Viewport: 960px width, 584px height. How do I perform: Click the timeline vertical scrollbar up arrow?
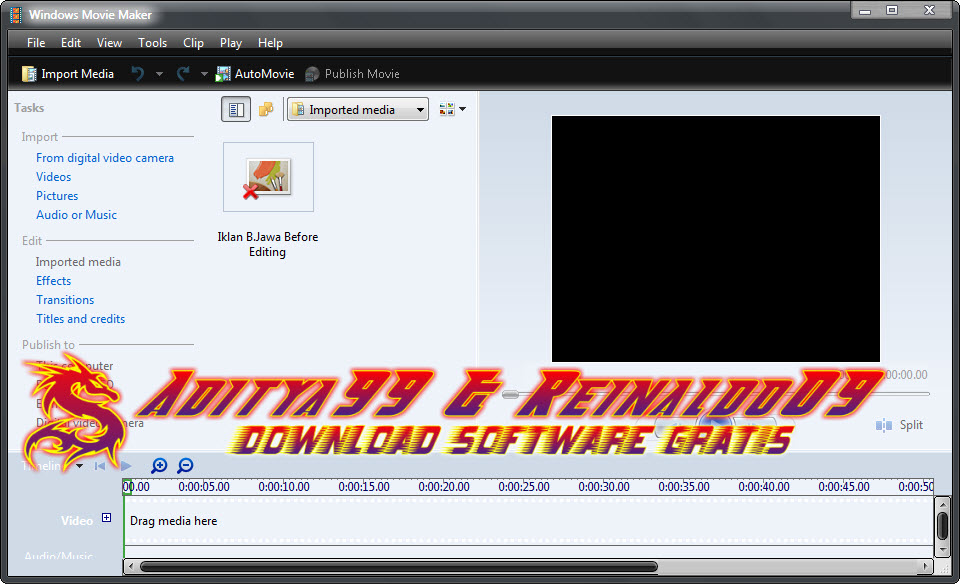pyautogui.click(x=943, y=504)
